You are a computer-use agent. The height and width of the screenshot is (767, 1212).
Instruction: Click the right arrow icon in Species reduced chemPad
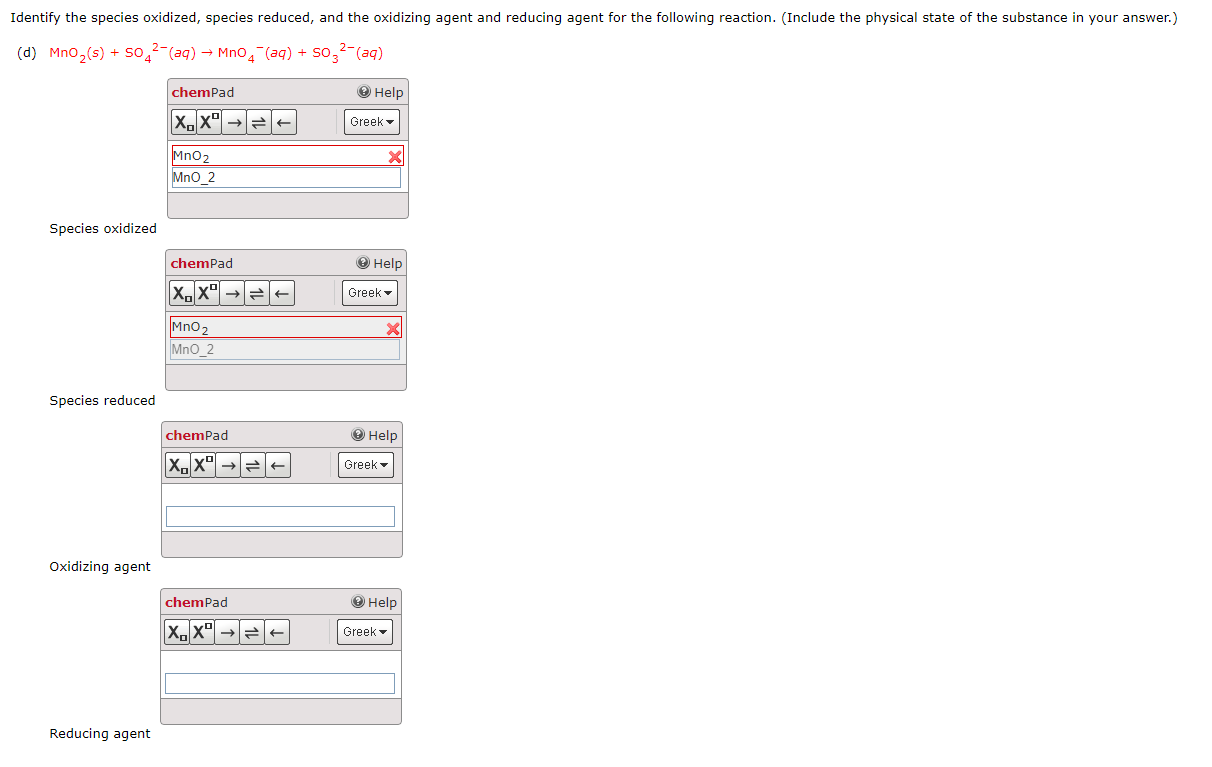230,293
